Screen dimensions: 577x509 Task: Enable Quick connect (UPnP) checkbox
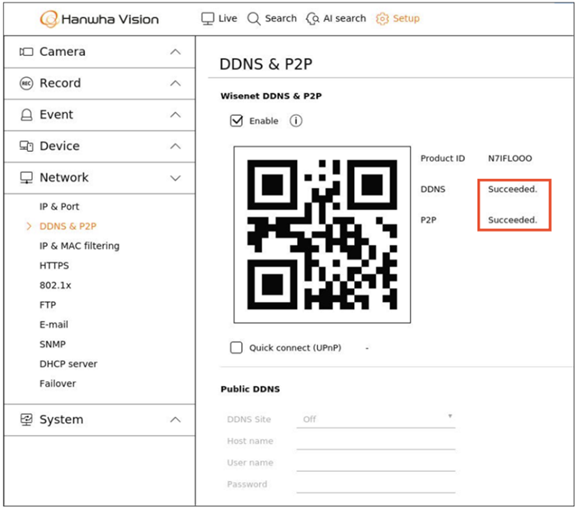point(236,347)
